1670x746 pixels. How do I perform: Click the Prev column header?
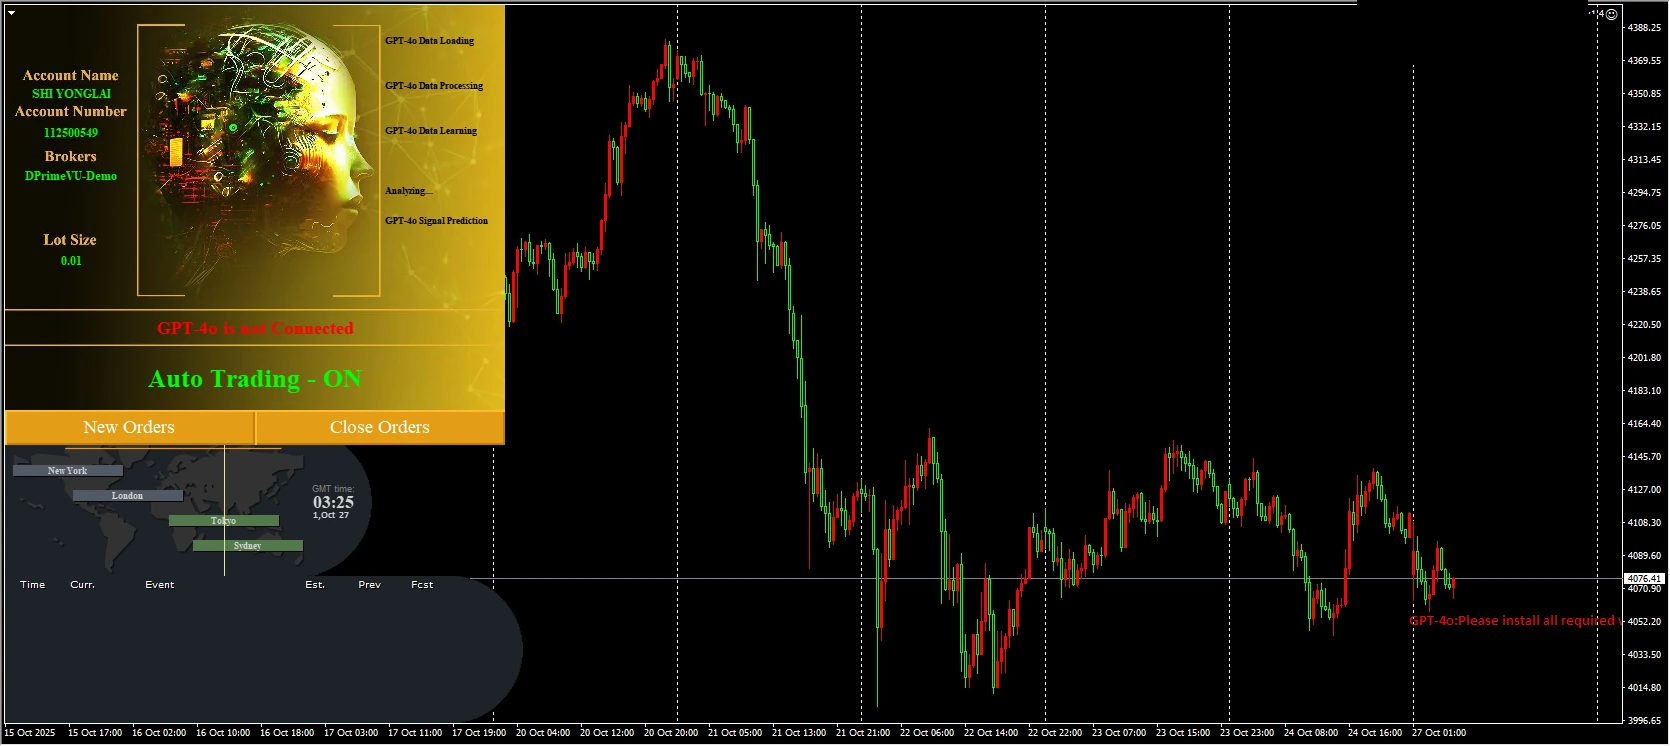[x=370, y=585]
